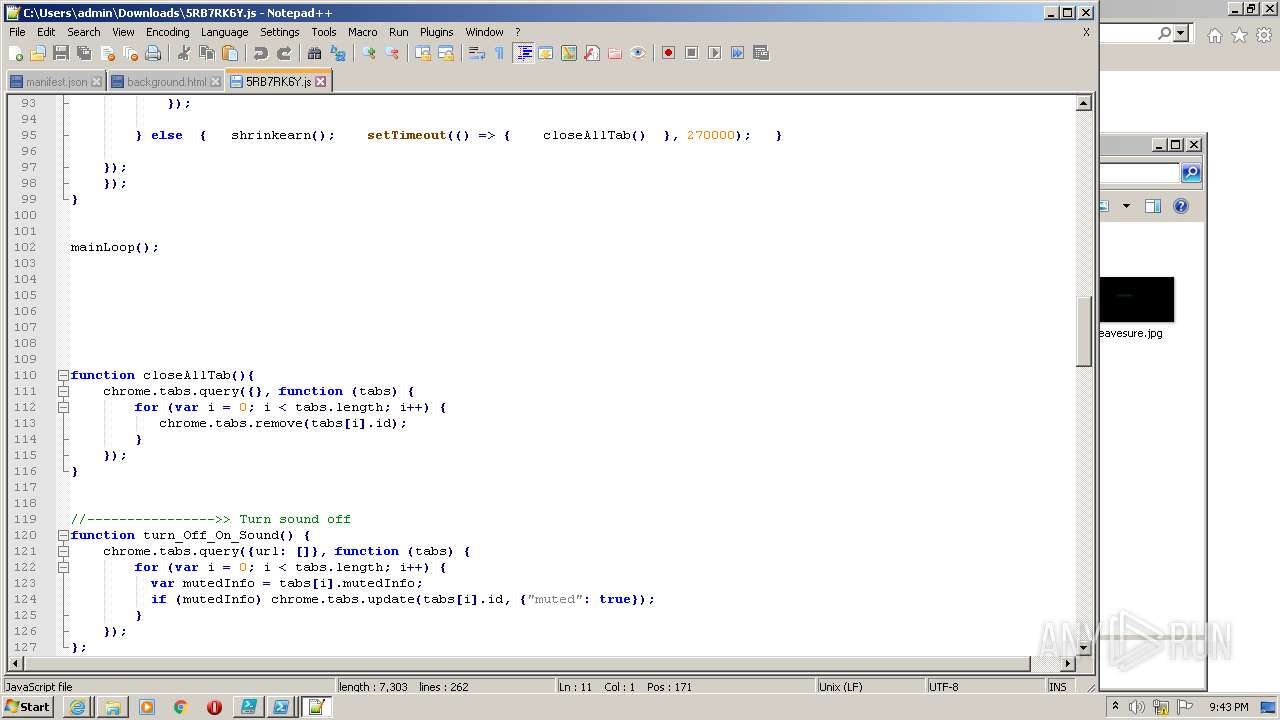Click the Open file toolbar icon
The image size is (1280, 720).
point(38,53)
